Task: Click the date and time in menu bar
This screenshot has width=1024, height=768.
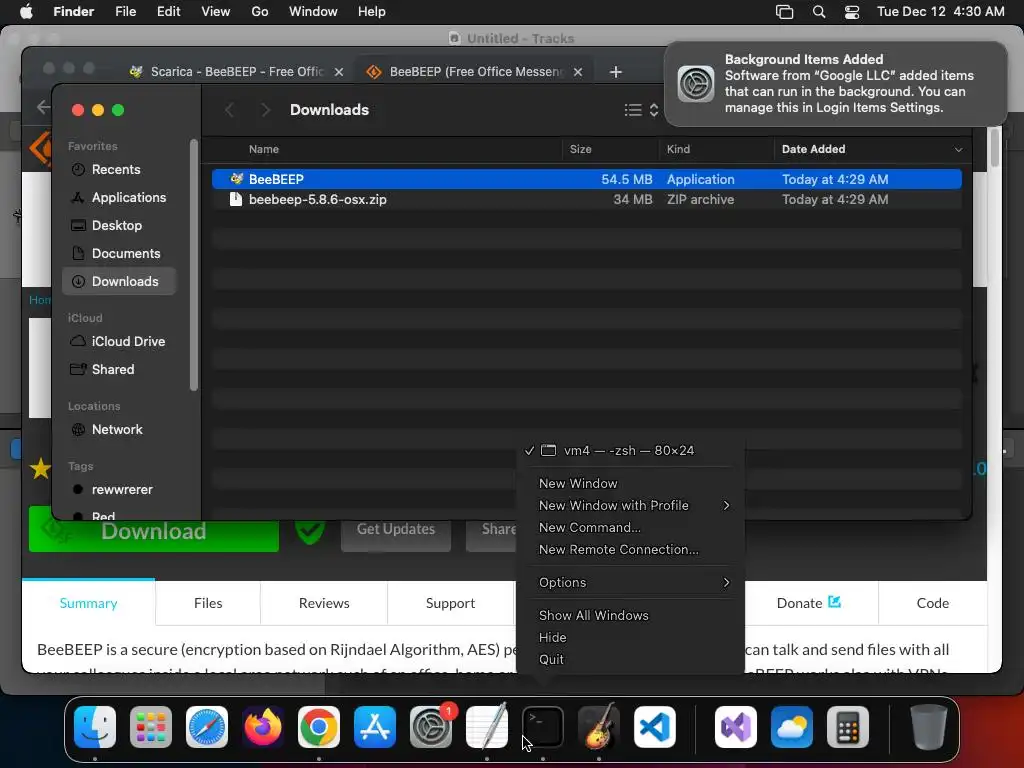Action: [940, 12]
